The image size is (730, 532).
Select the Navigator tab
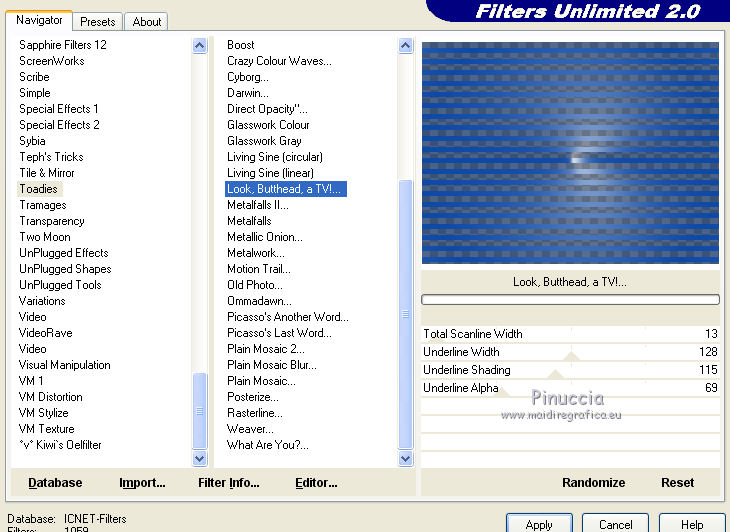click(x=39, y=20)
